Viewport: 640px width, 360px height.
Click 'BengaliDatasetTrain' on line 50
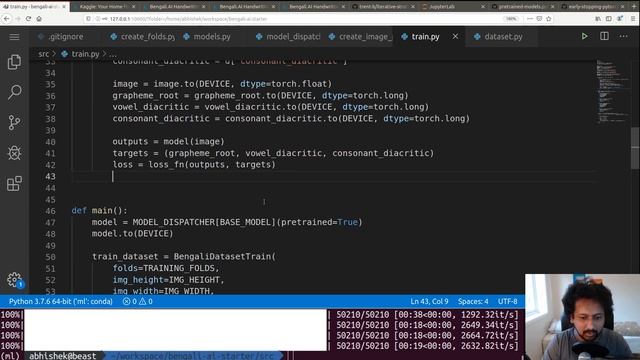(x=222, y=257)
